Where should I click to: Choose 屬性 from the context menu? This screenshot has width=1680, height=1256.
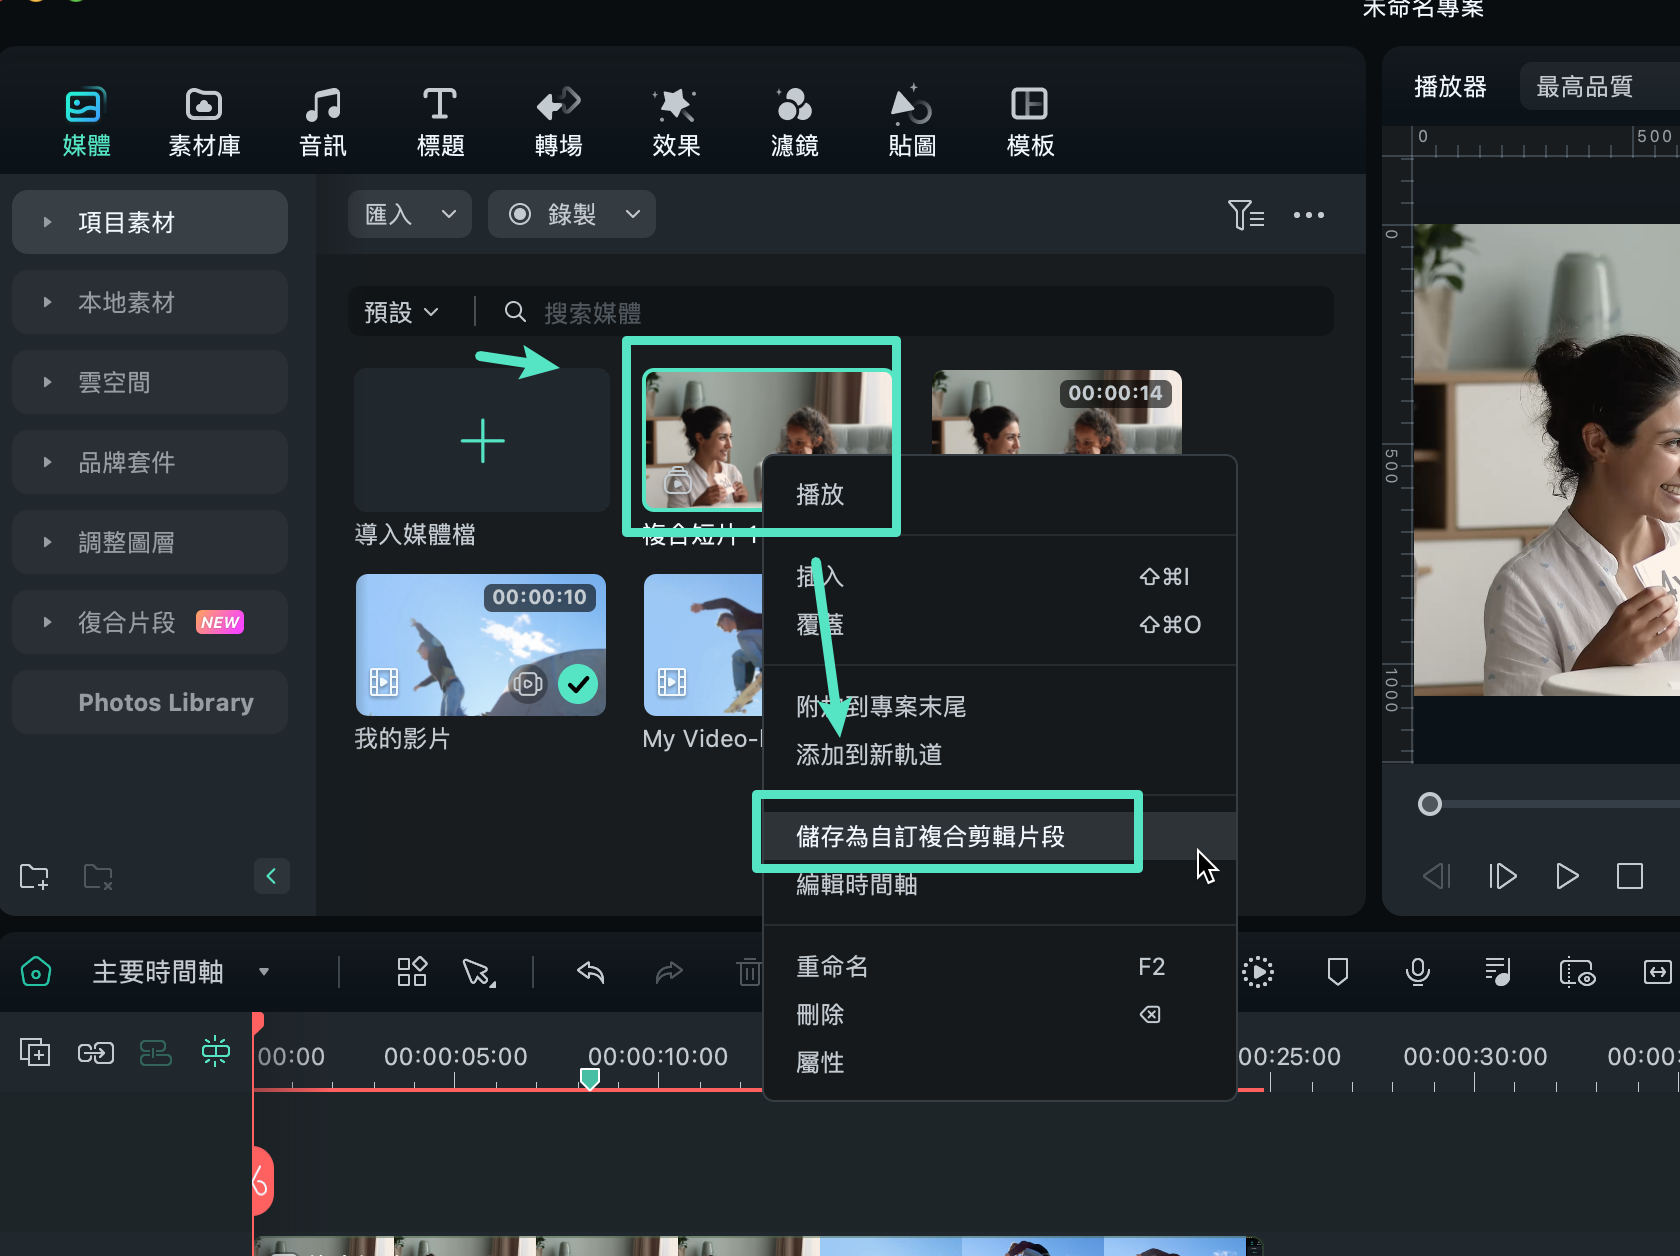coord(1000,1062)
